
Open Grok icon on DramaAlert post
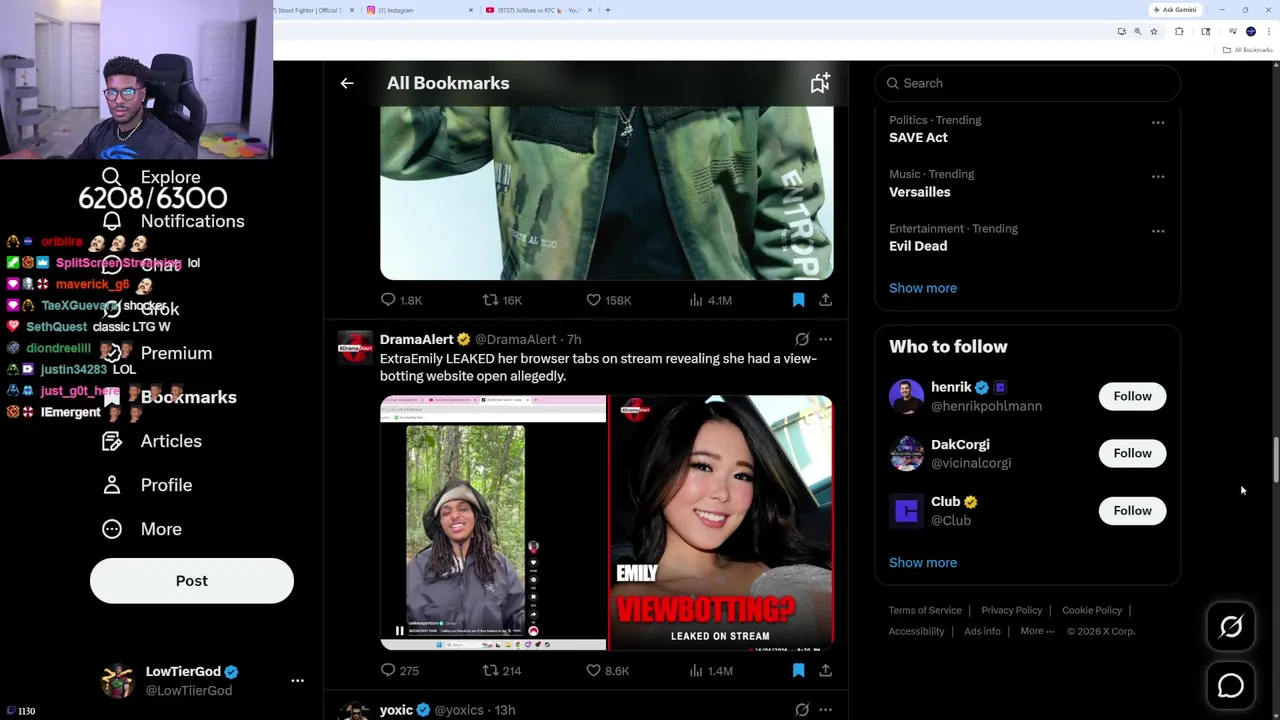802,339
